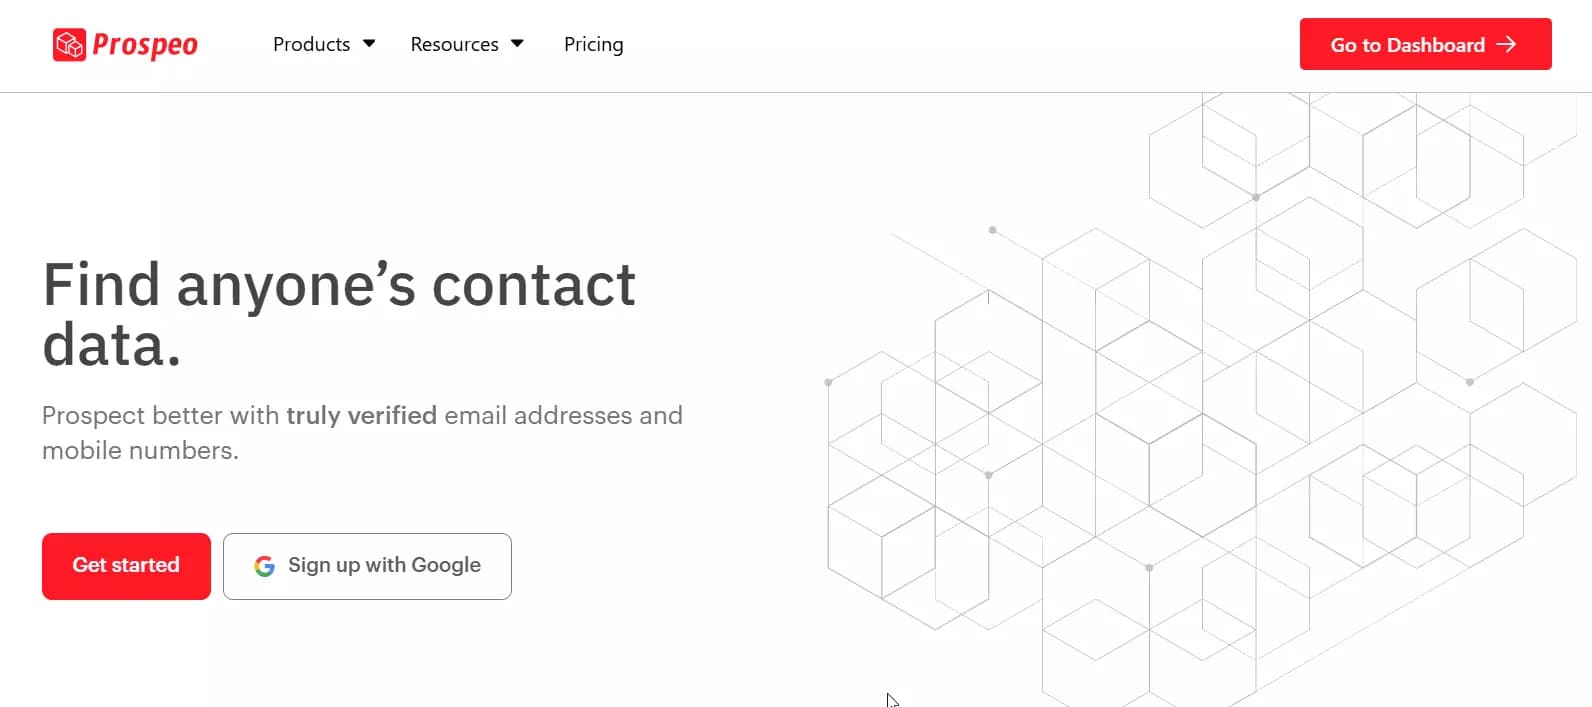Expand the Products dropdown arrow
1592x707 pixels.
pyautogui.click(x=369, y=44)
